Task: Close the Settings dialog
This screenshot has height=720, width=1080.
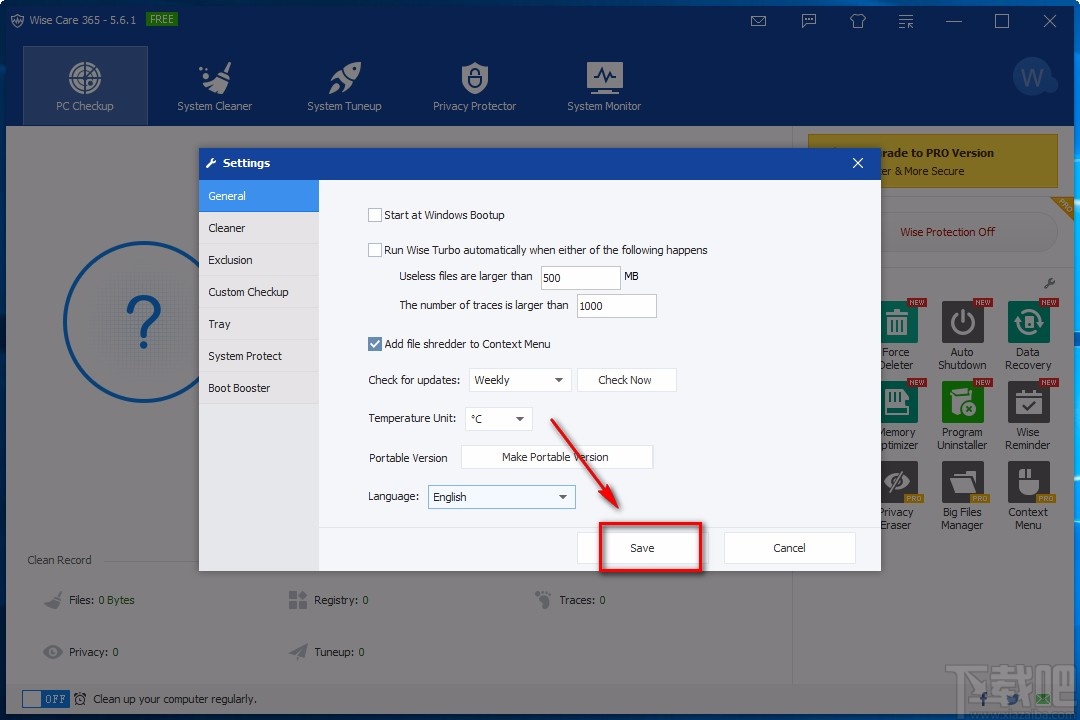Action: click(858, 163)
